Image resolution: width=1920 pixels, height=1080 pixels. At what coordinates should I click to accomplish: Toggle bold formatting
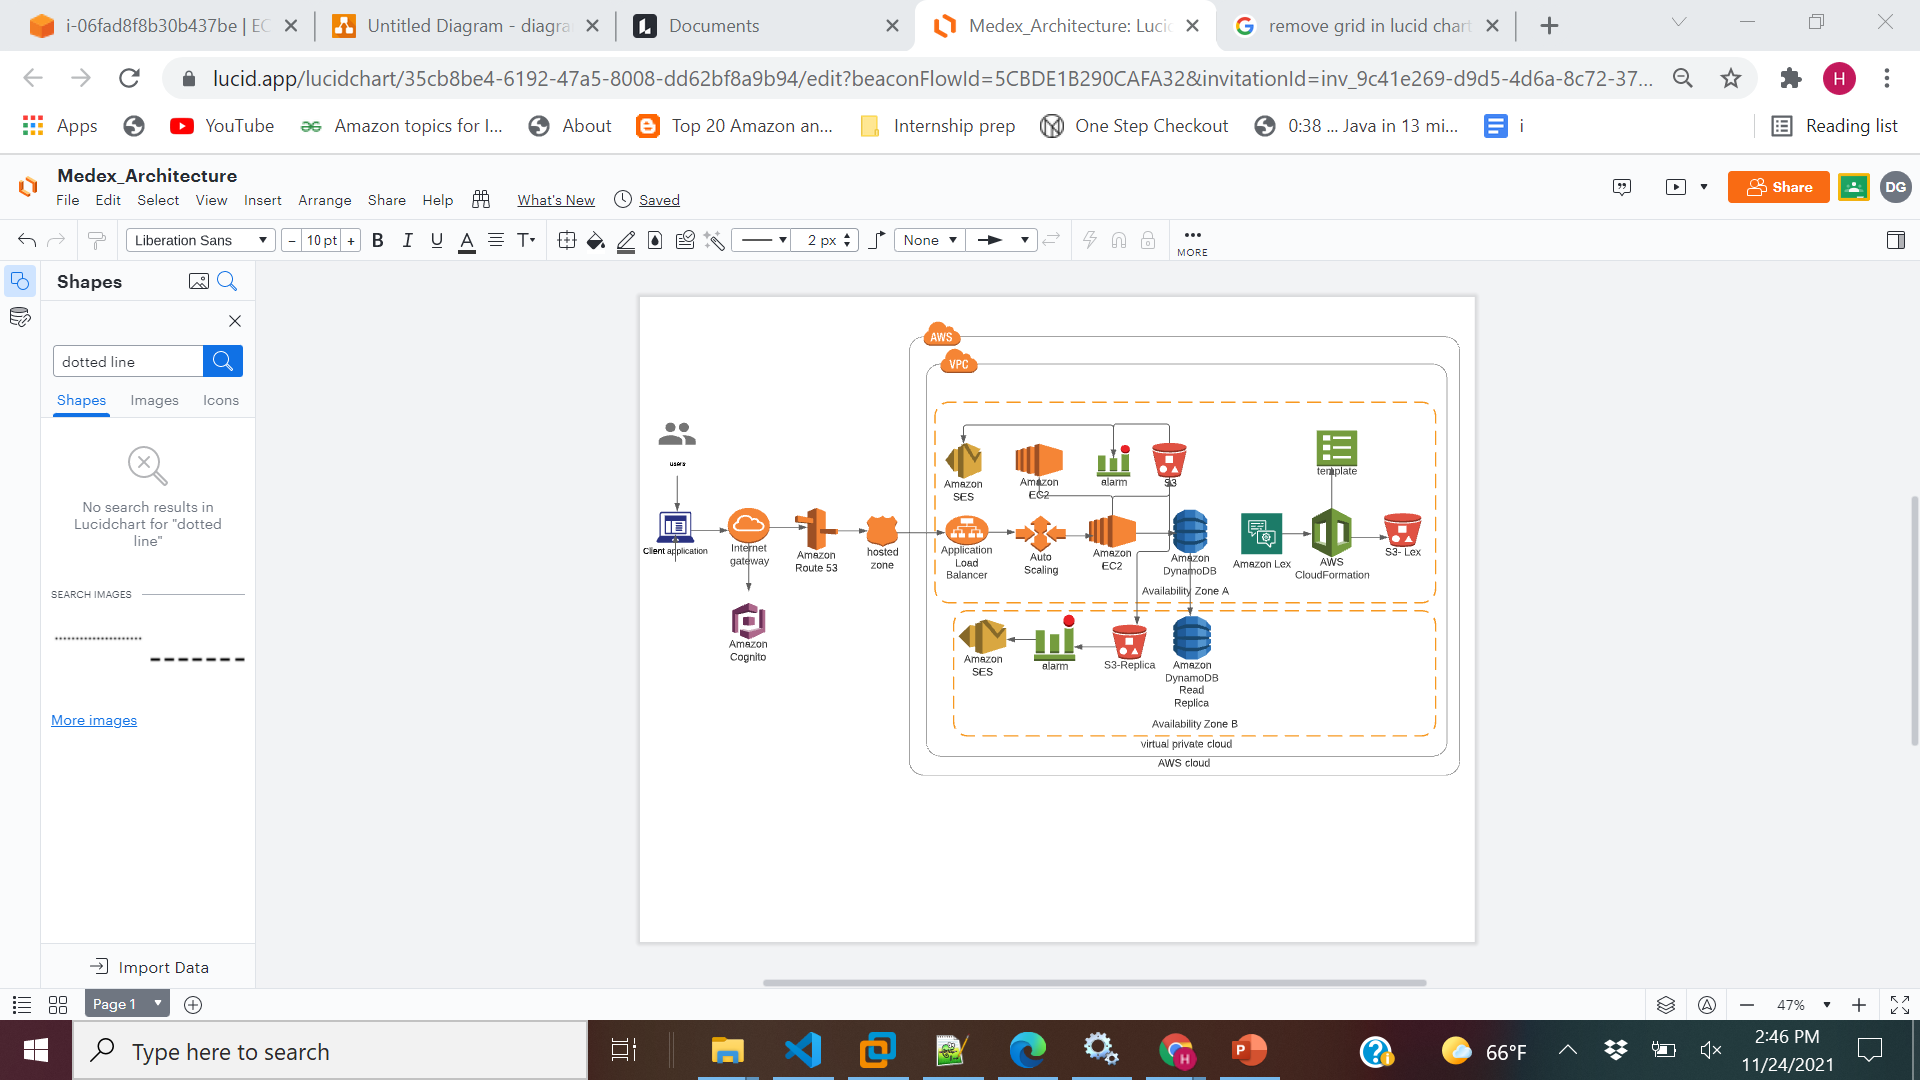coord(378,240)
